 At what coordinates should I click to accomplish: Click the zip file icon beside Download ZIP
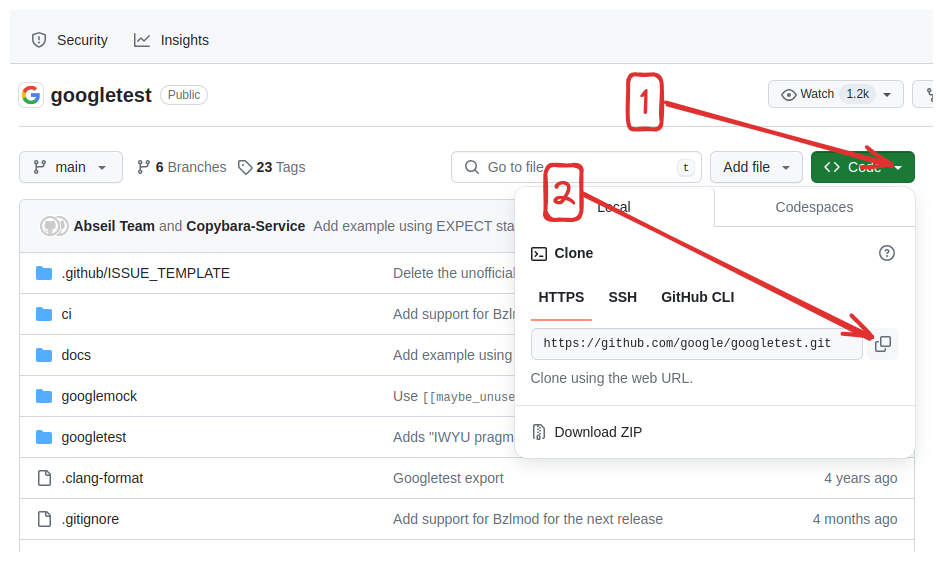539,432
